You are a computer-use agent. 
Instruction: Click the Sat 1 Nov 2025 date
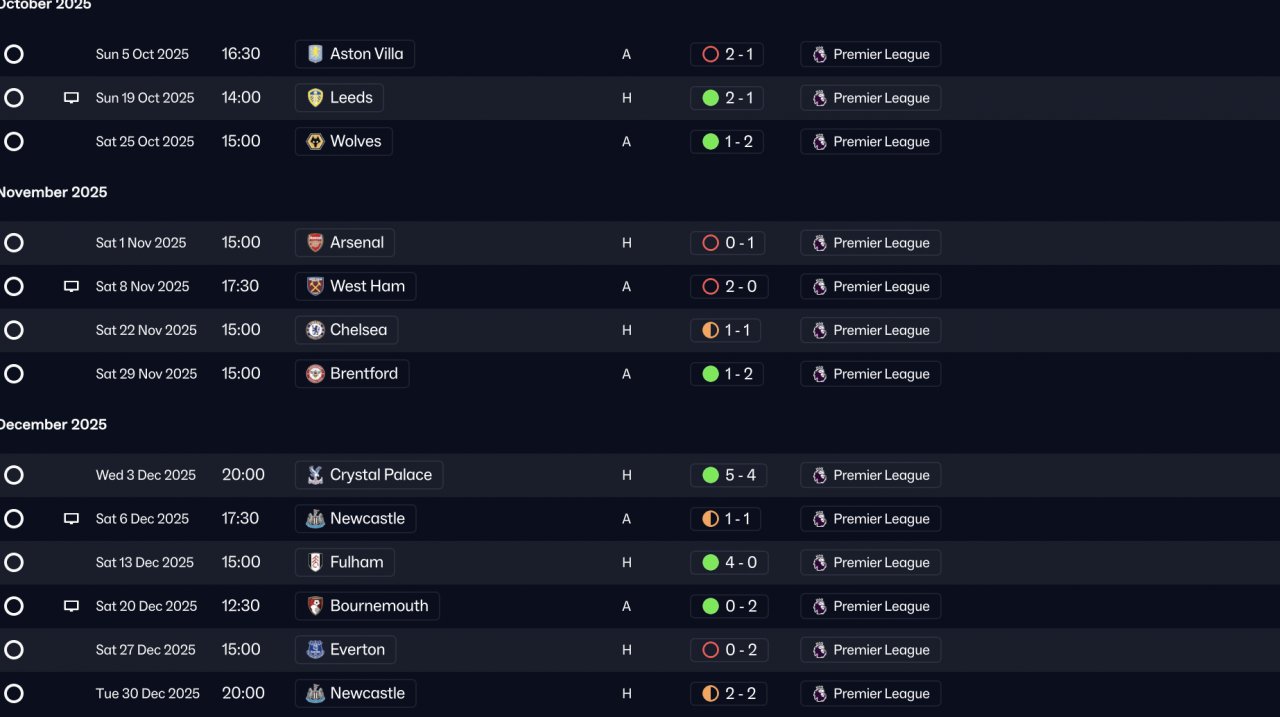pyautogui.click(x=141, y=243)
